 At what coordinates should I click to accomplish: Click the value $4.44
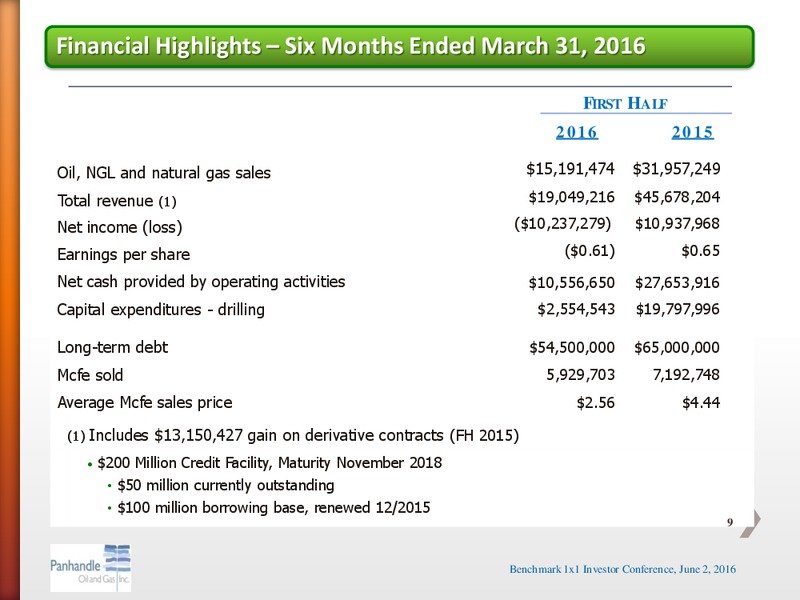701,403
